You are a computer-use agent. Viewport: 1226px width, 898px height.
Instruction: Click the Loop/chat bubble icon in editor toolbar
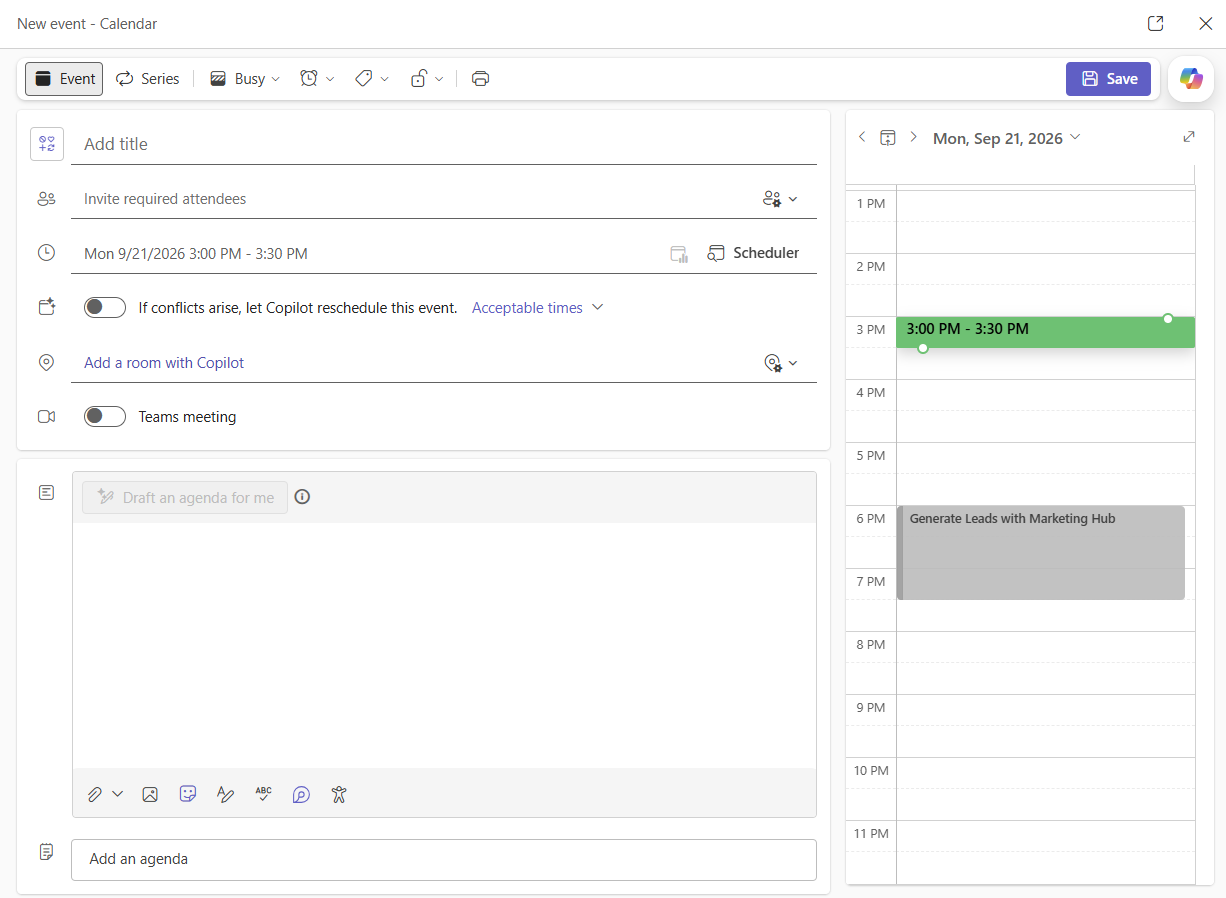(301, 794)
